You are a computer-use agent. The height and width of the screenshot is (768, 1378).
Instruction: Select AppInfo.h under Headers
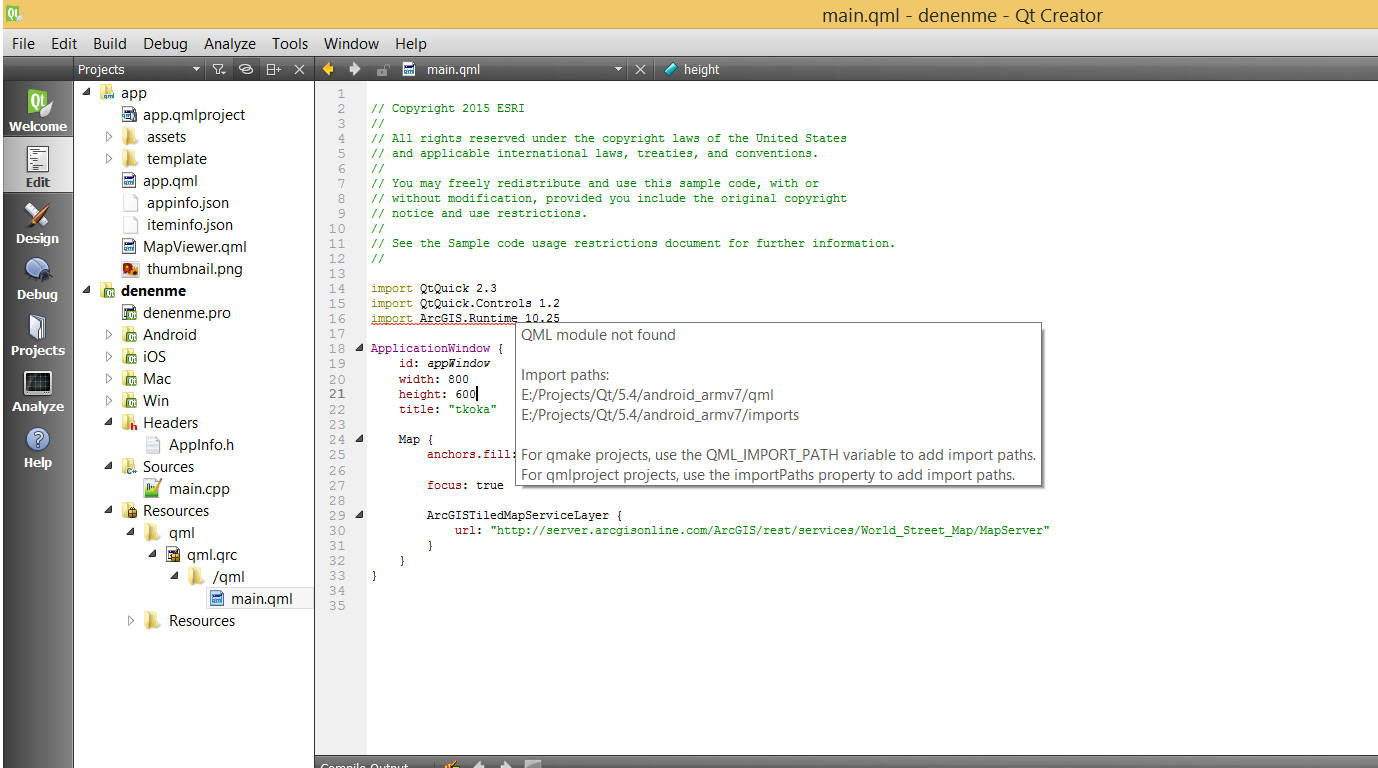tap(201, 445)
